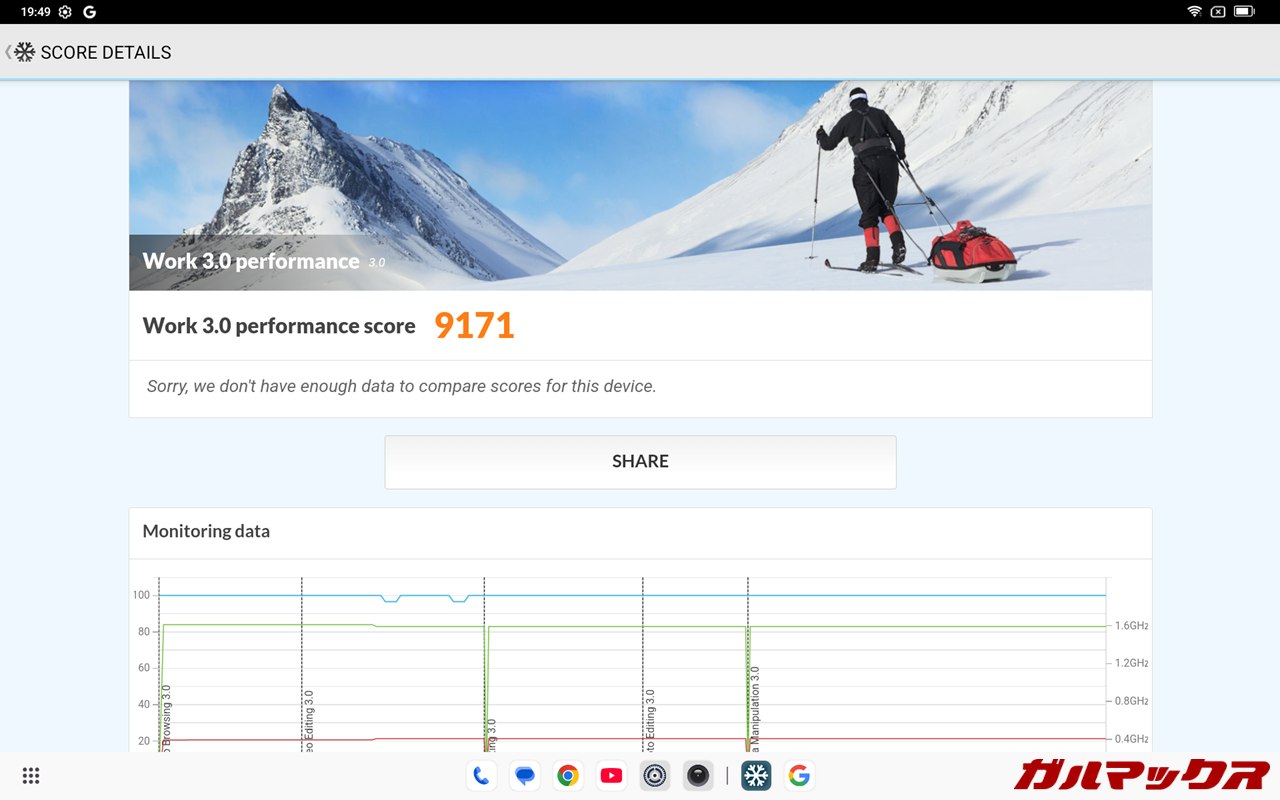
Task: Switch to PCMark app in taskbar
Action: (755, 775)
